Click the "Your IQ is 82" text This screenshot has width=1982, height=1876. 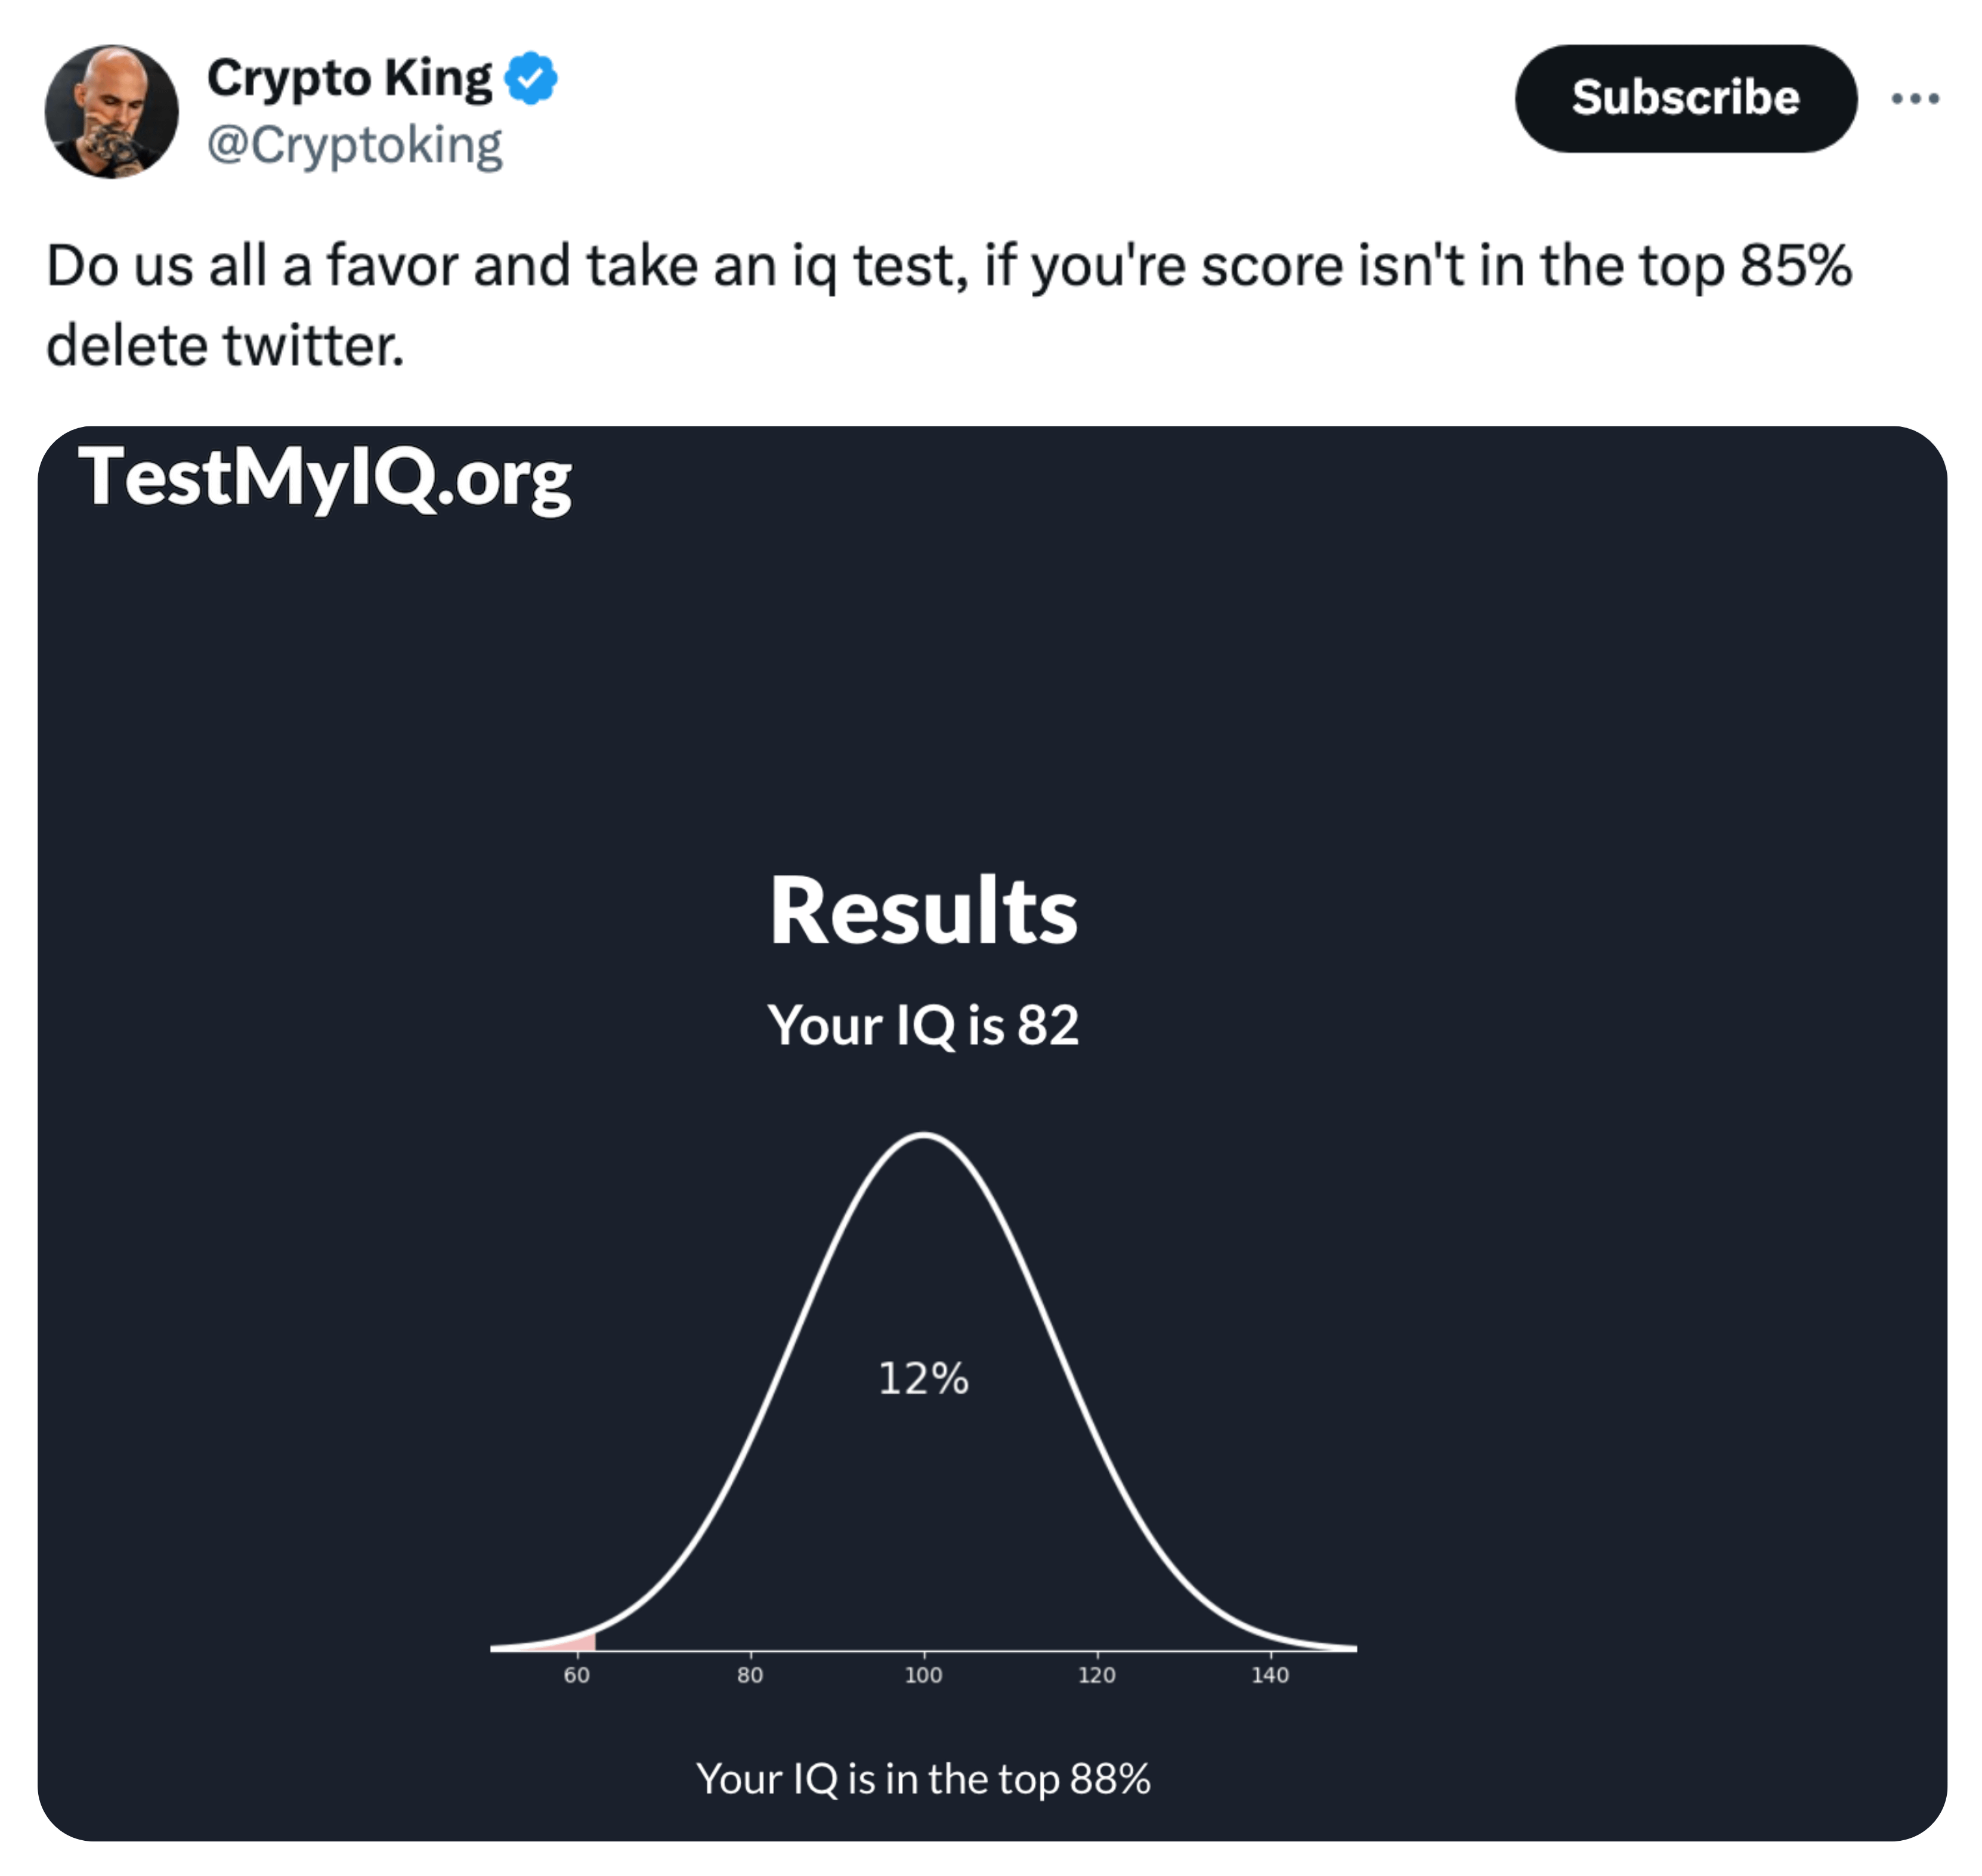coord(923,1026)
